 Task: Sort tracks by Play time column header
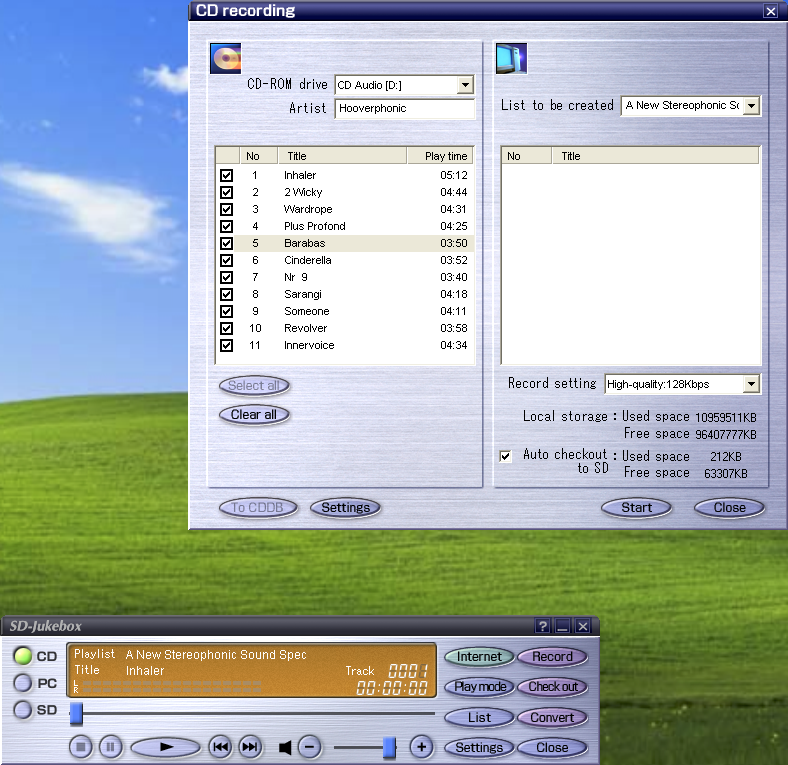(439, 156)
